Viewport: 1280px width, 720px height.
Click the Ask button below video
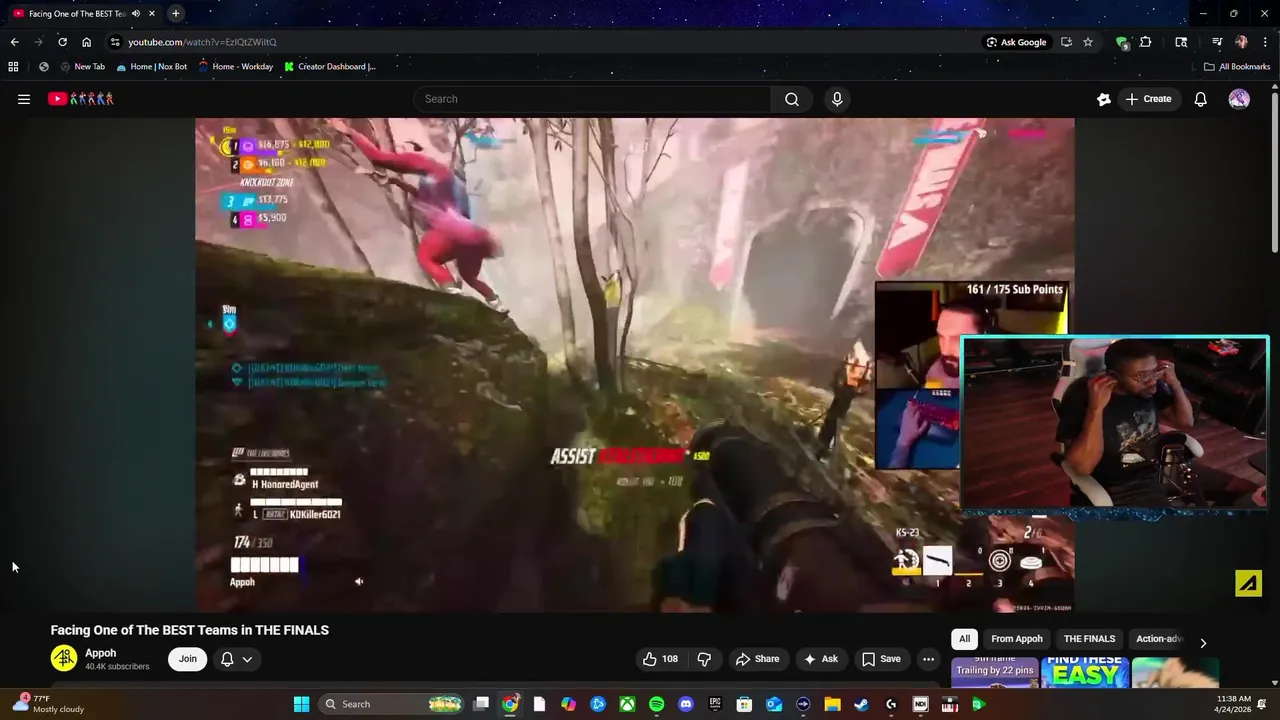tap(820, 659)
